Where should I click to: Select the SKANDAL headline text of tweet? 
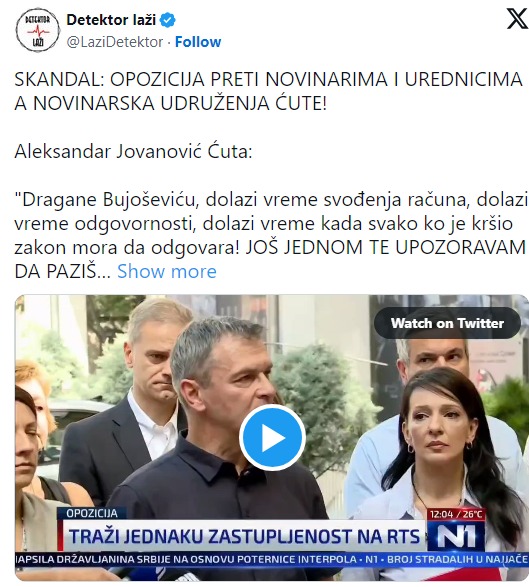pos(268,91)
